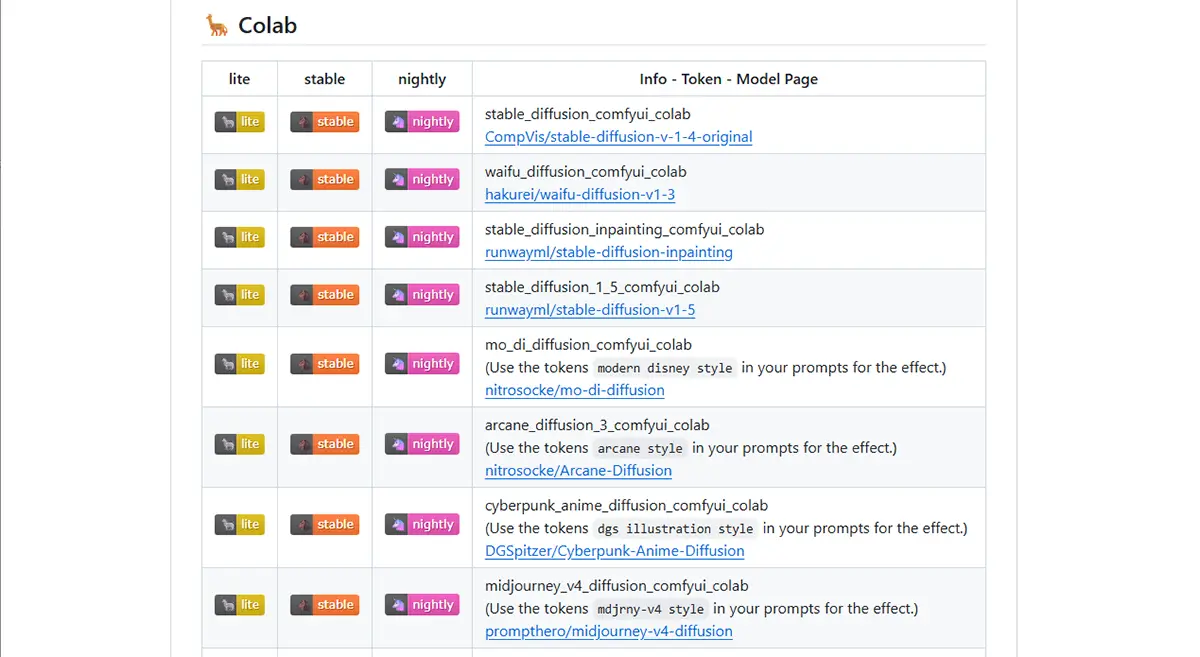The height and width of the screenshot is (657, 1200).
Task: Open the lite badge for stable_diffusion_comfyui_colab
Action: click(x=240, y=122)
